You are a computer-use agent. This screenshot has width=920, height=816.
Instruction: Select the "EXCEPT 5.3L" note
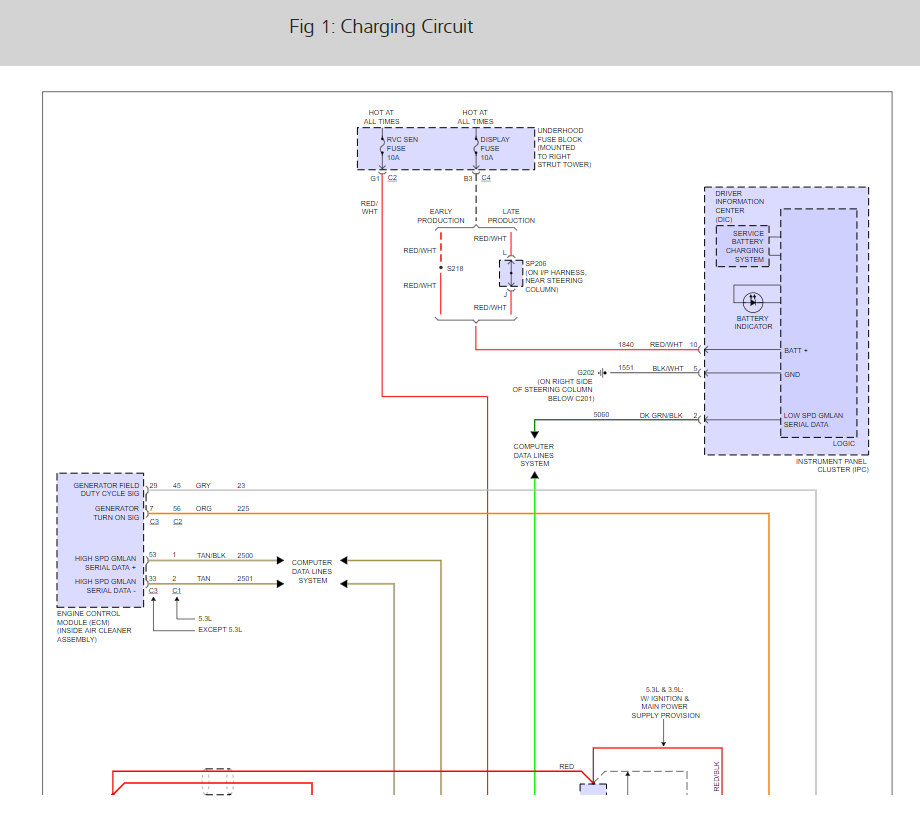pos(220,630)
